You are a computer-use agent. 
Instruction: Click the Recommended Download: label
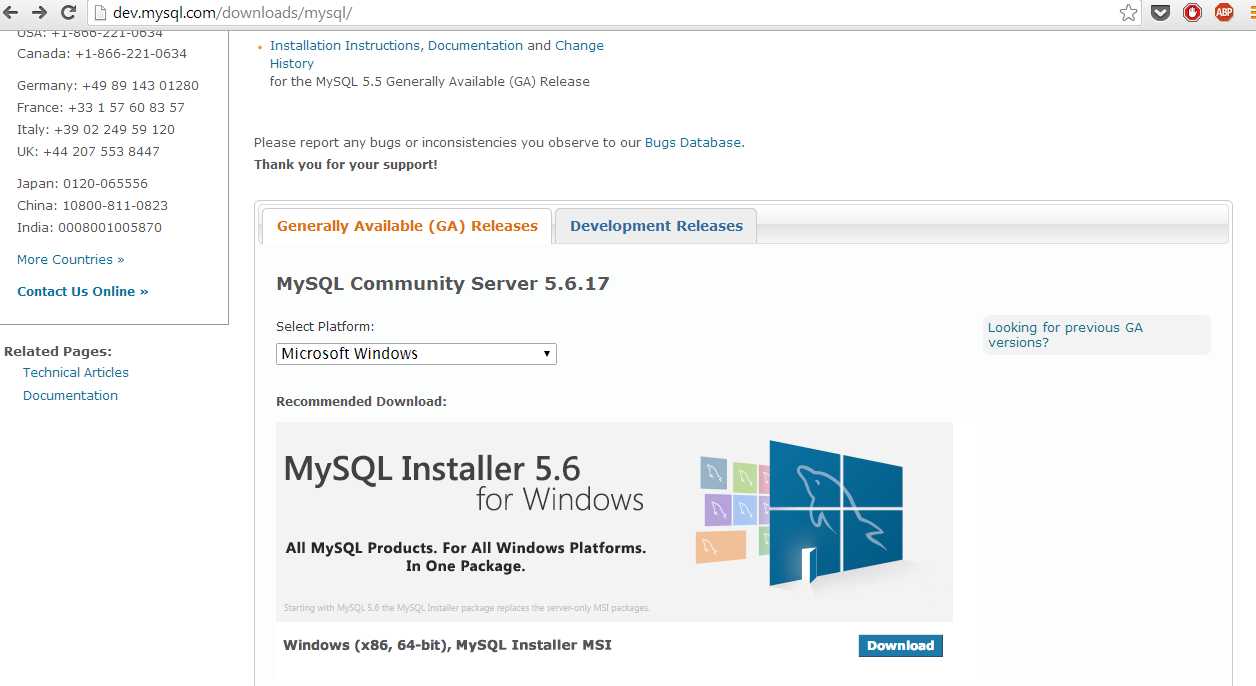pos(361,402)
